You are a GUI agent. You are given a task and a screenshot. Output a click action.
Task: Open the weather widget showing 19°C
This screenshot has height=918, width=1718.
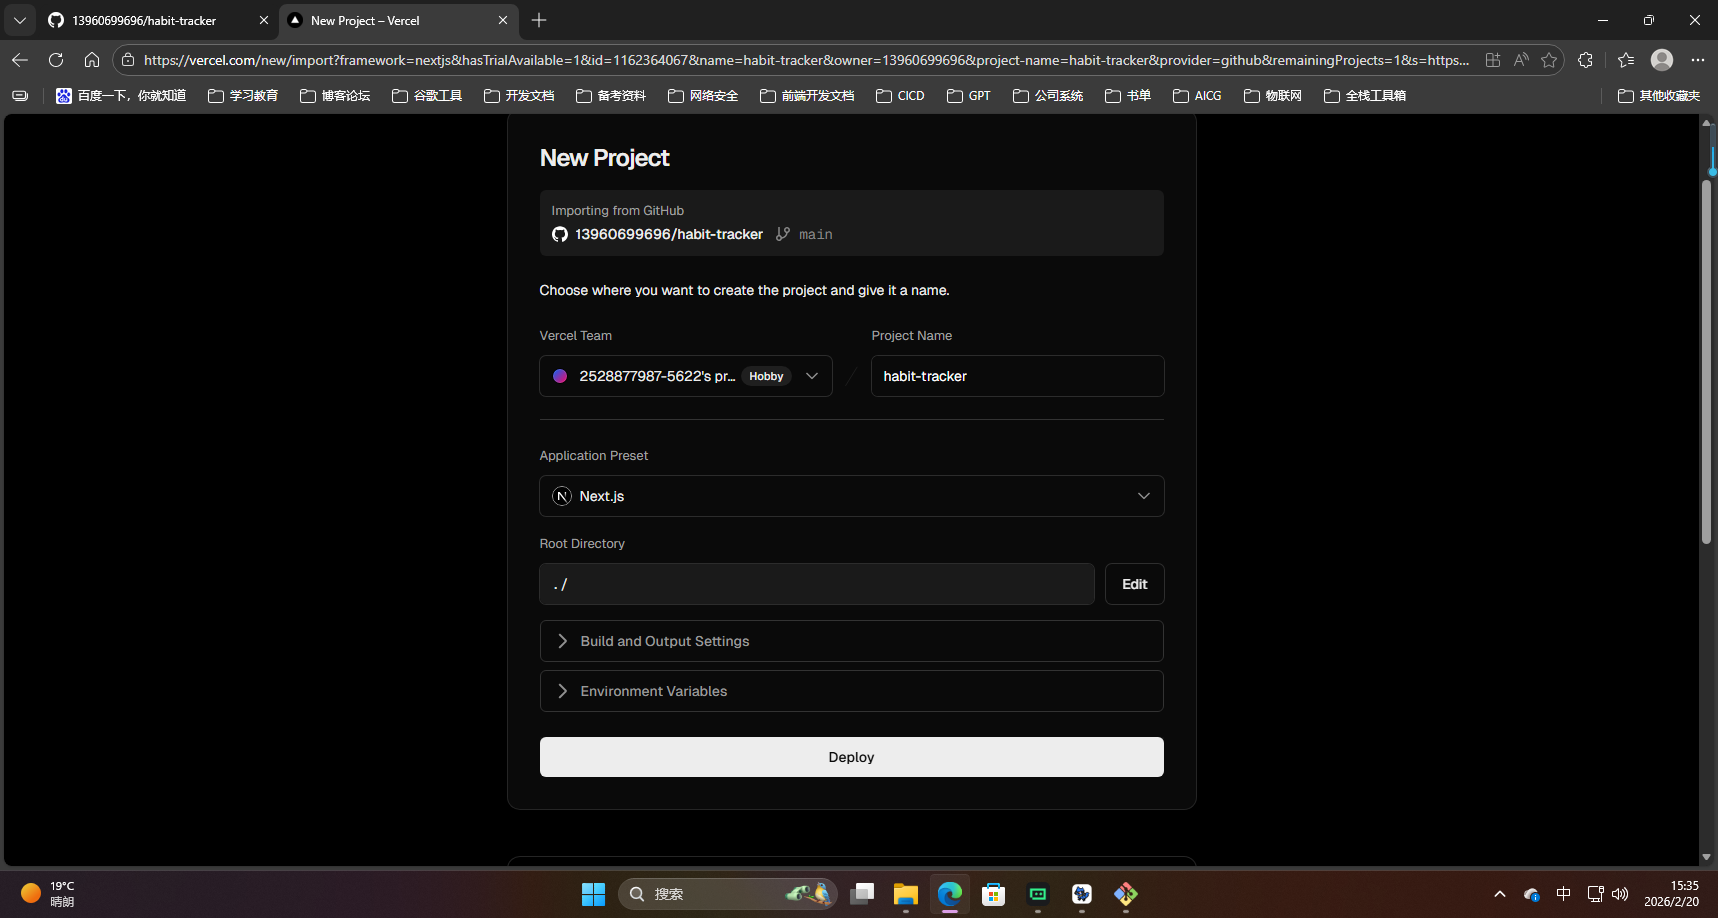point(48,894)
